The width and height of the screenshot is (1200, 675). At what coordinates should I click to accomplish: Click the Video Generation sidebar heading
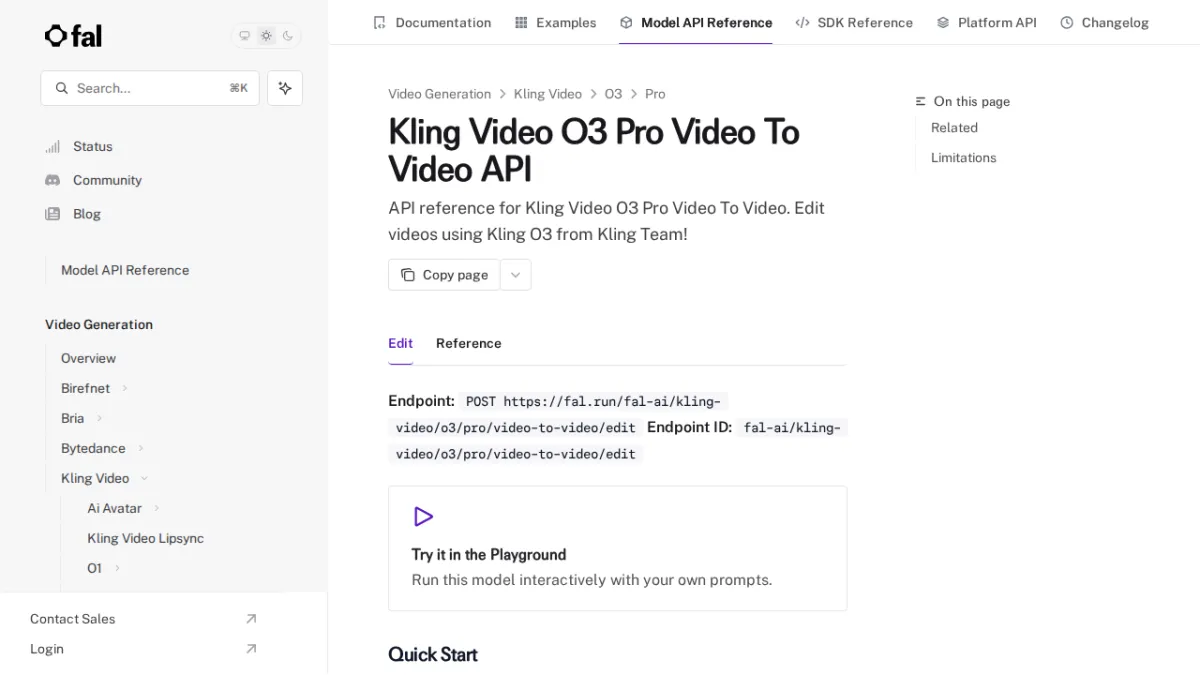[99, 325]
